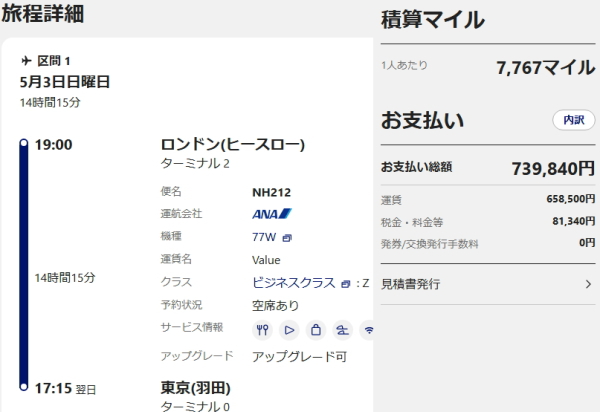Viewport: 600px width, 412px height.
Task: Click the 739,840円 total payment amount
Action: (553, 168)
